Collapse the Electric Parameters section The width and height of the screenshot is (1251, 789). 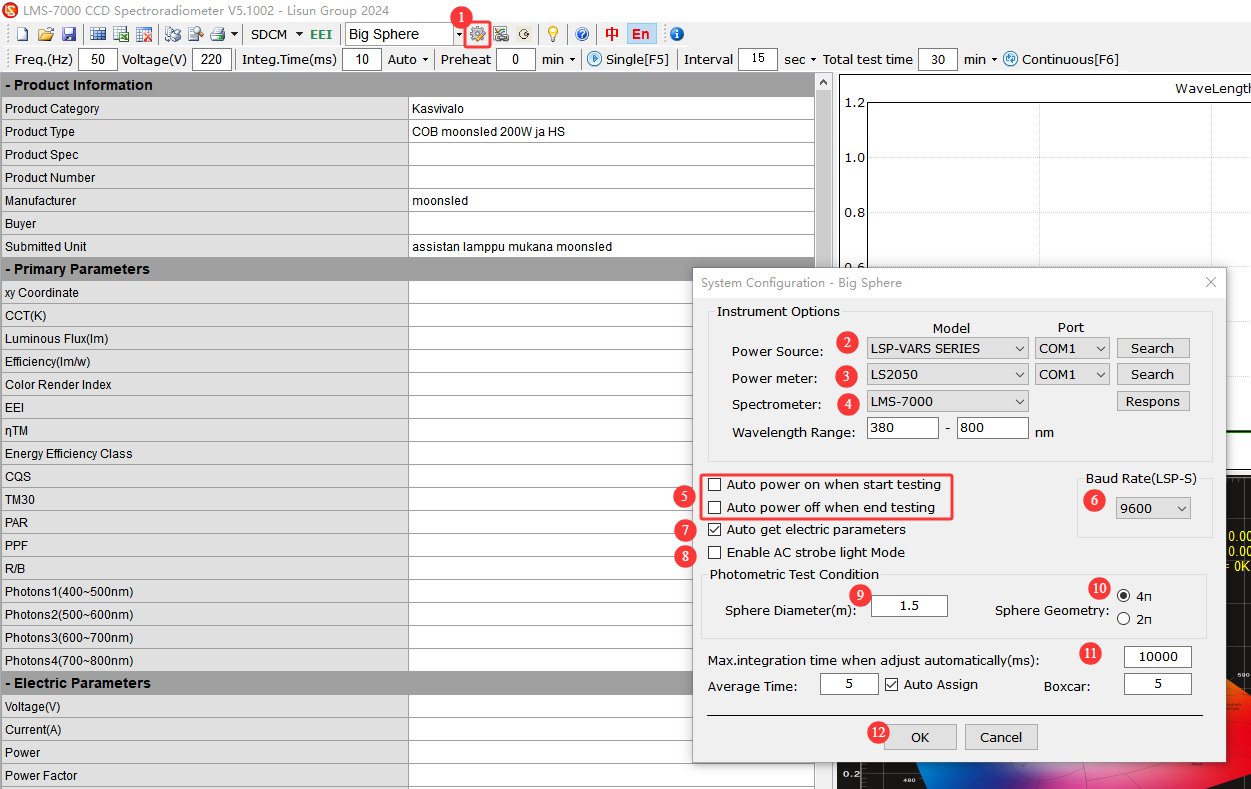point(8,683)
